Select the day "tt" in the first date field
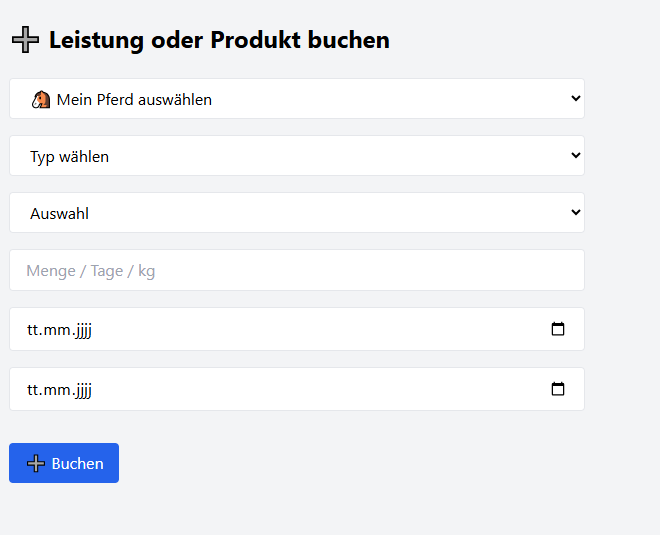660x535 pixels. pyautogui.click(x=34, y=329)
